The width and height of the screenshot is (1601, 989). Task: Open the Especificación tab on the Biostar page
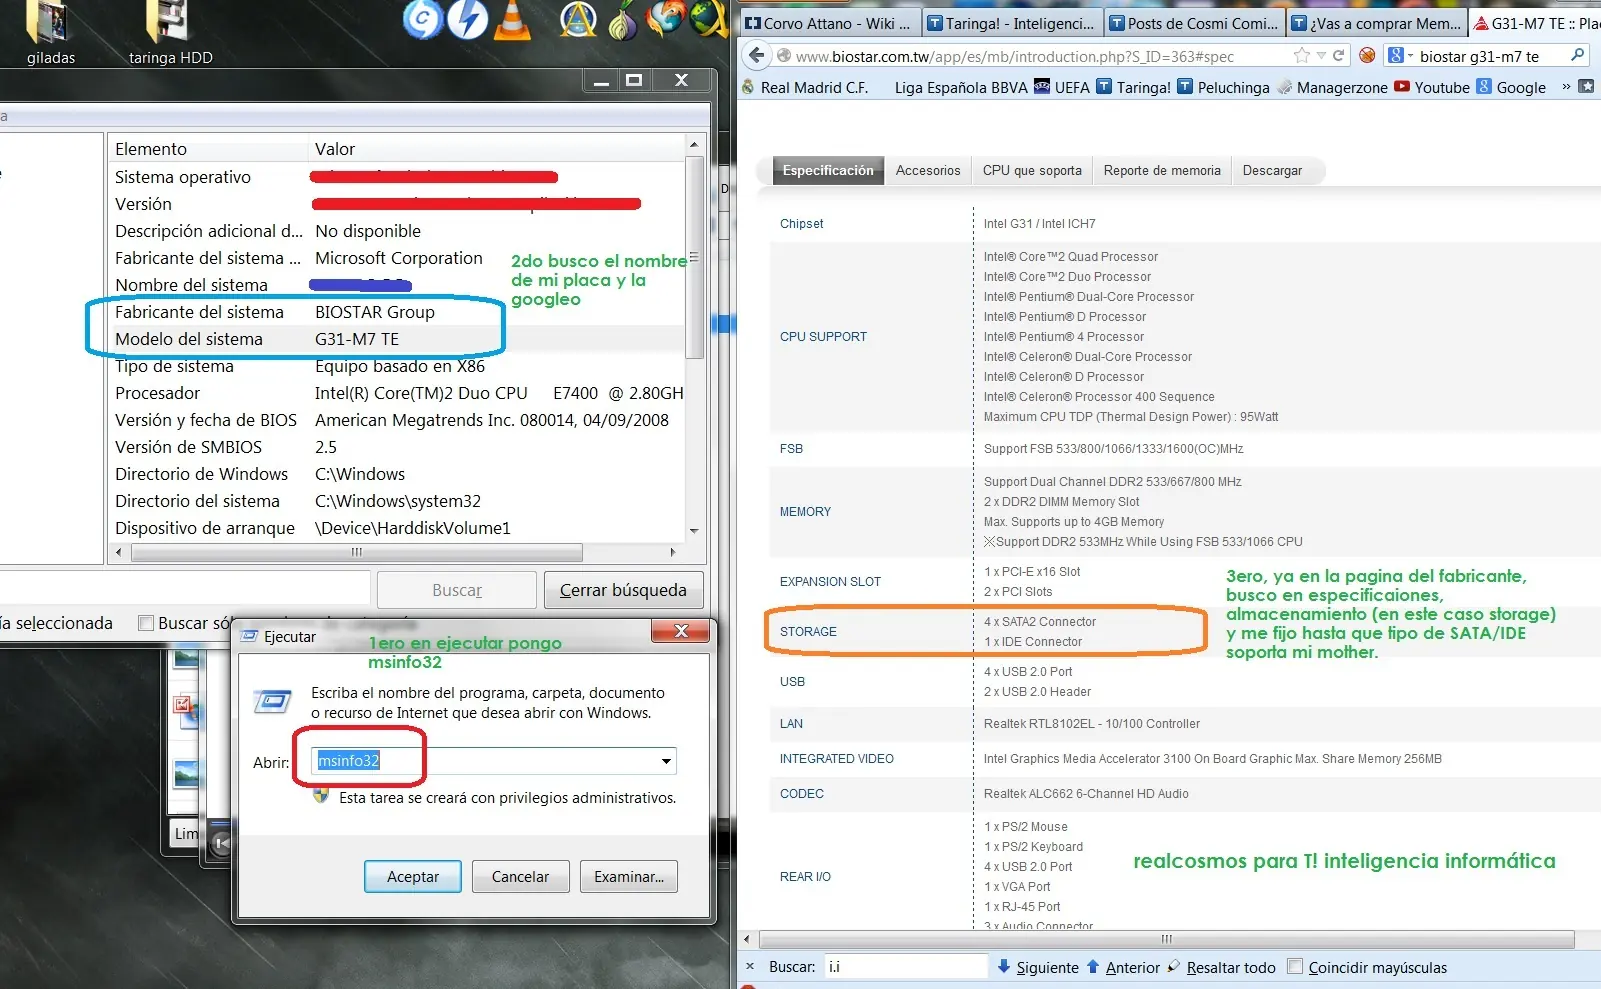(828, 171)
